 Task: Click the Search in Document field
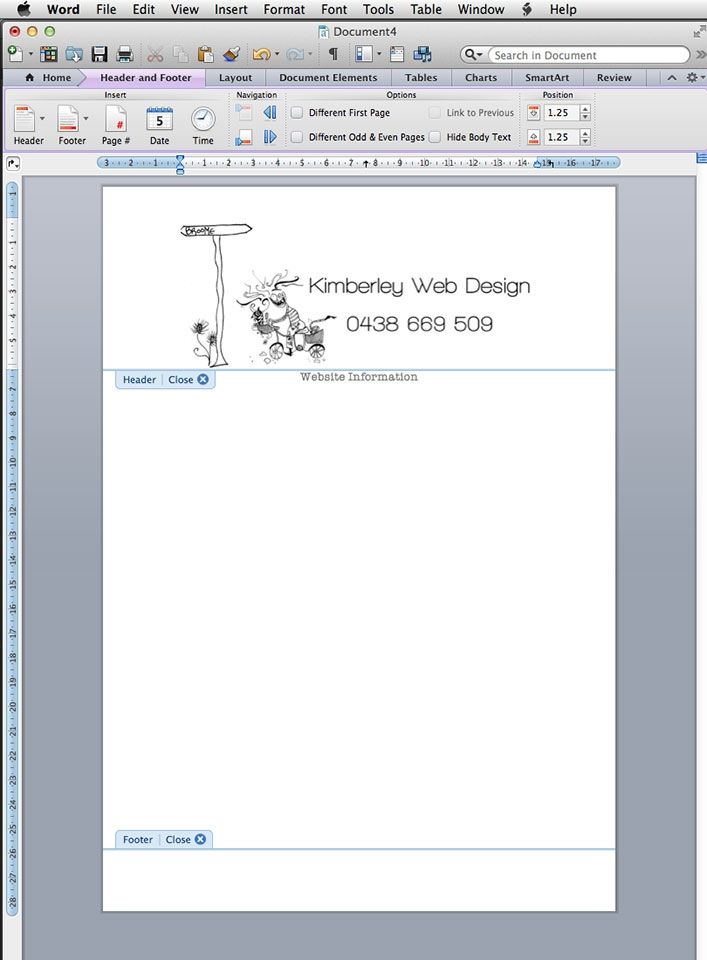pyautogui.click(x=588, y=55)
